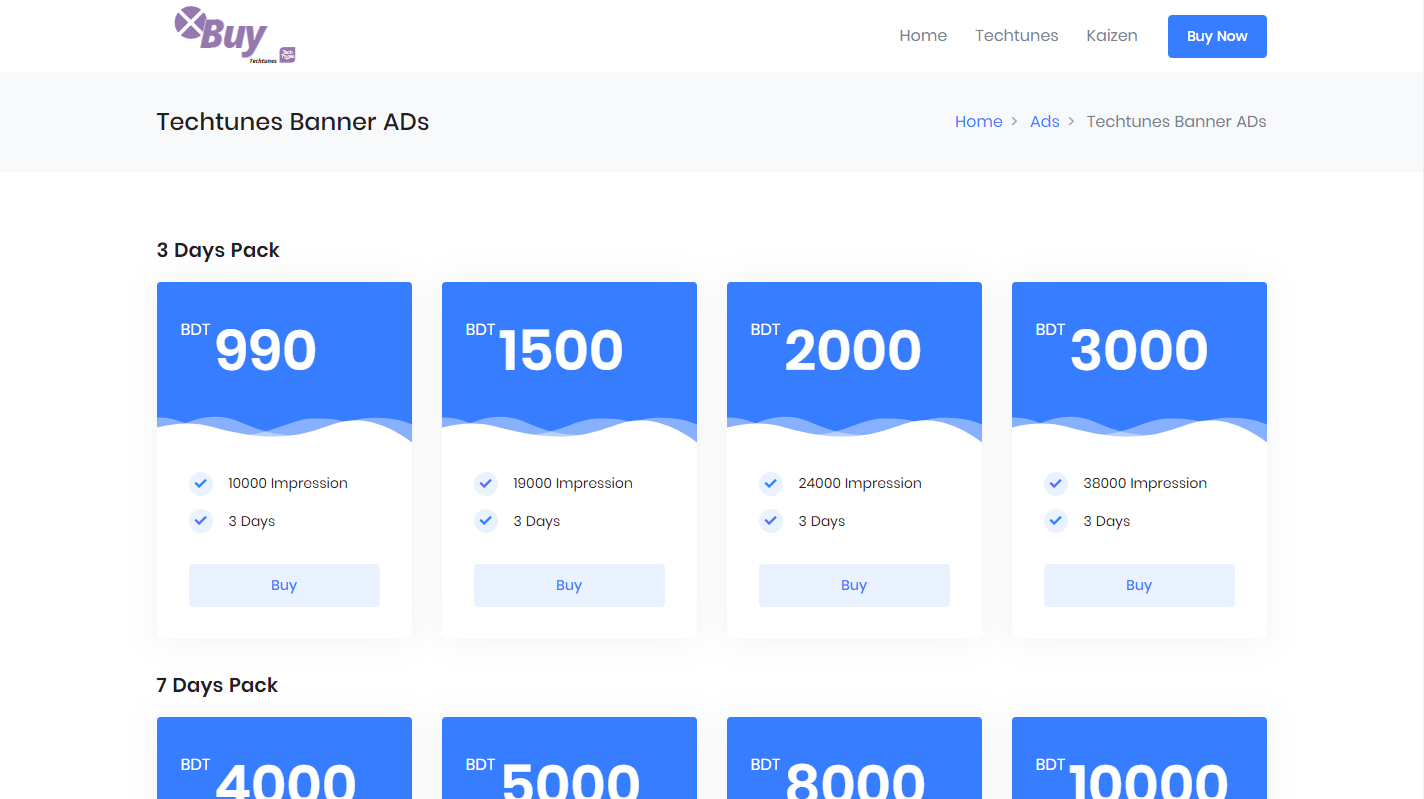This screenshot has height=799, width=1424.
Task: Click the 7 Days Pack heading
Action: click(217, 685)
